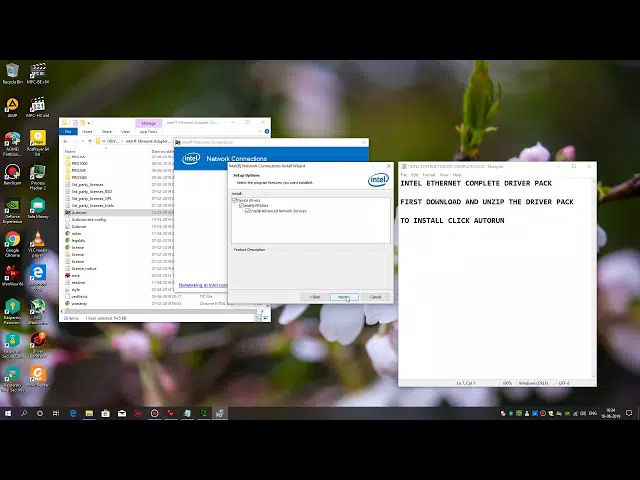
Task: Click the Windows Start button
Action: [x=8, y=413]
